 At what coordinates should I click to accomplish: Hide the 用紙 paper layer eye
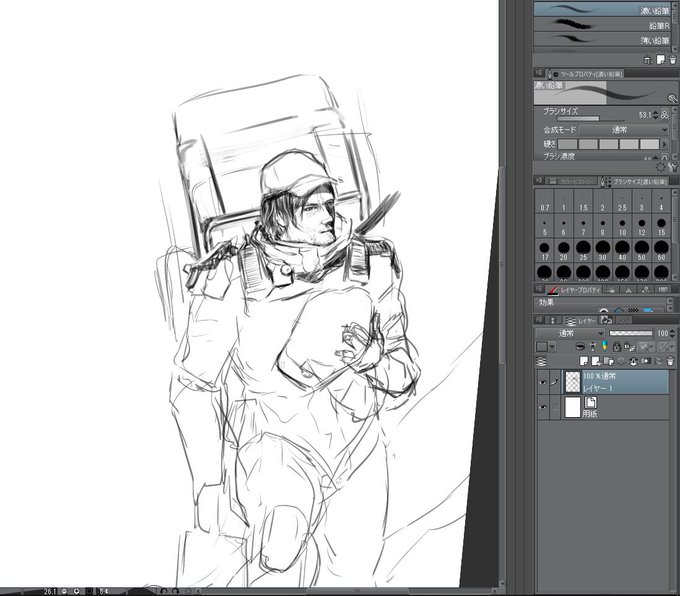[543, 408]
